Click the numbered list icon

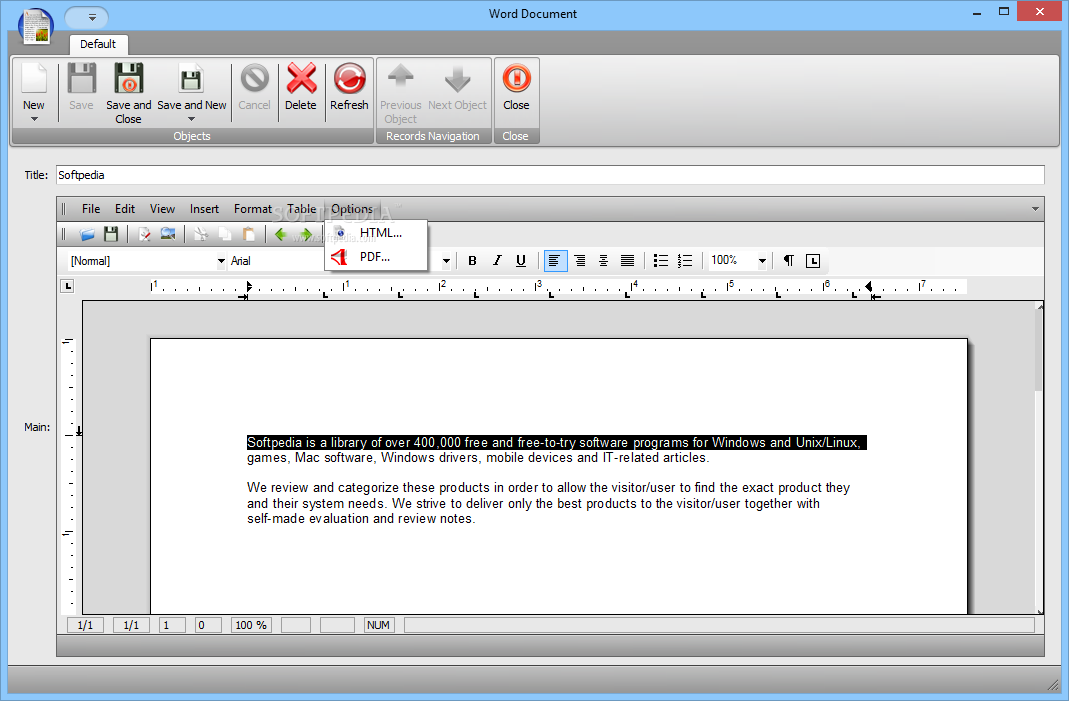pos(685,260)
